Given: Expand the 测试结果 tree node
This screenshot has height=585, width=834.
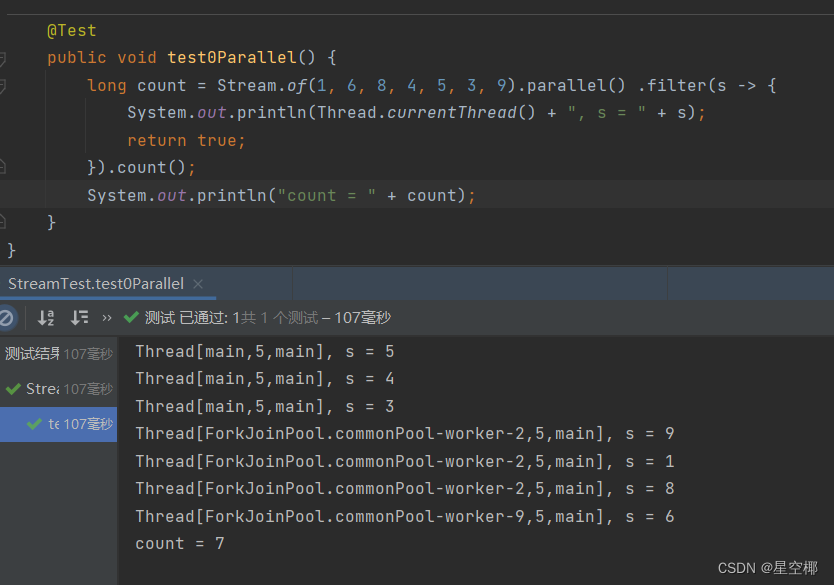Looking at the screenshot, I should click(x=30, y=353).
